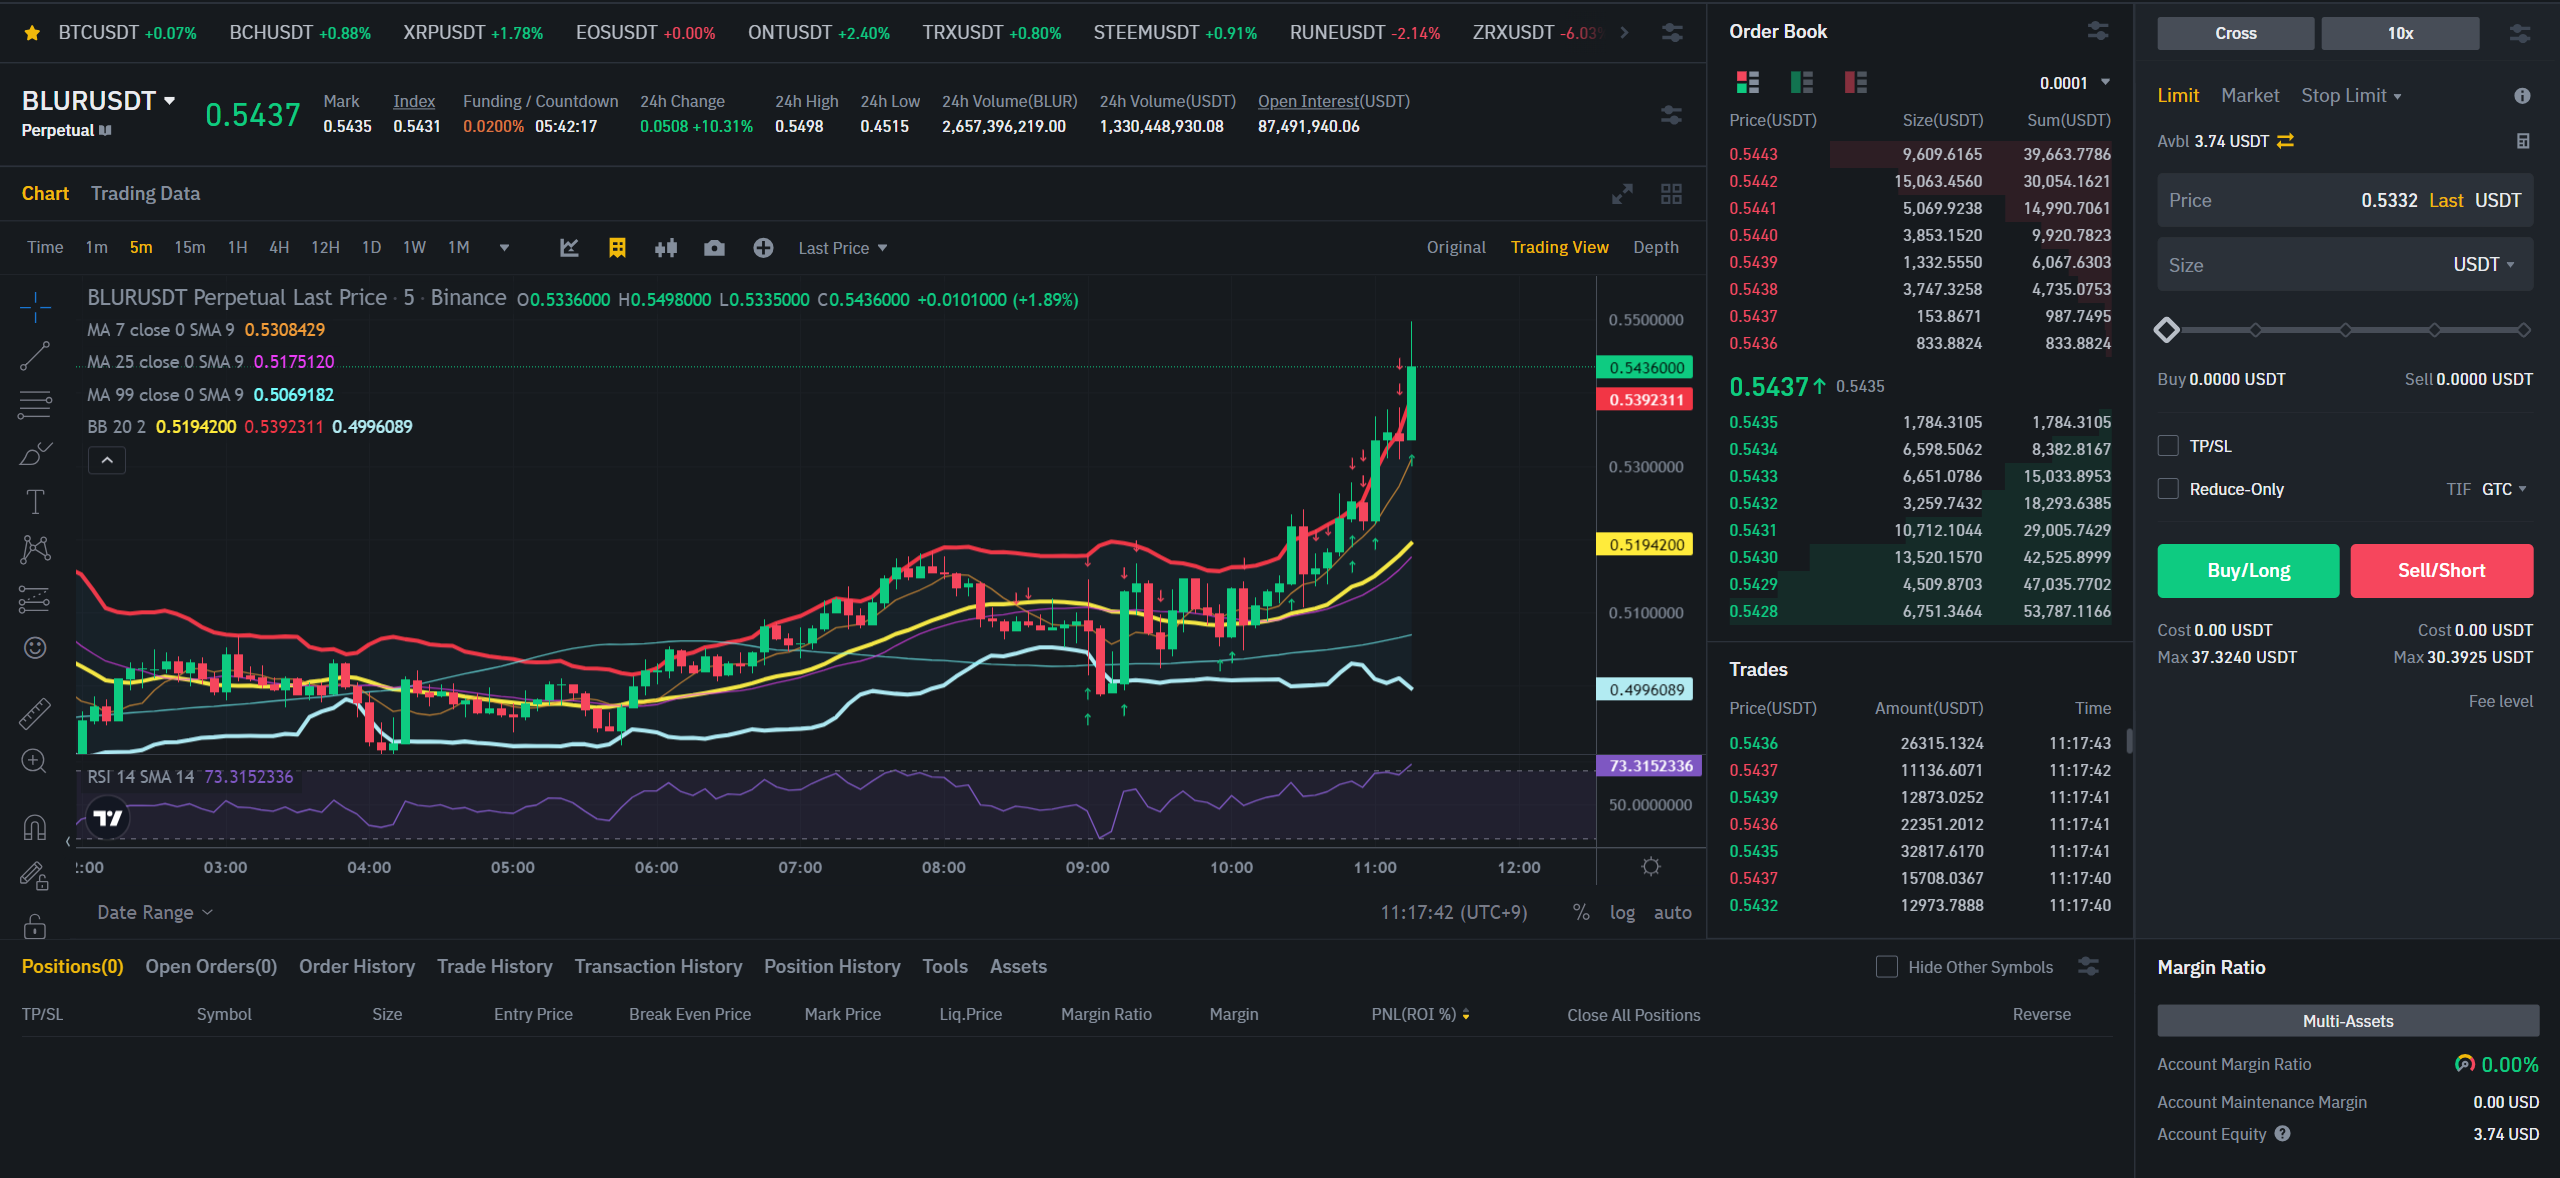Screen dimensions: 2560x1178
Task: Expand more chart time intervals
Action: pos(504,247)
